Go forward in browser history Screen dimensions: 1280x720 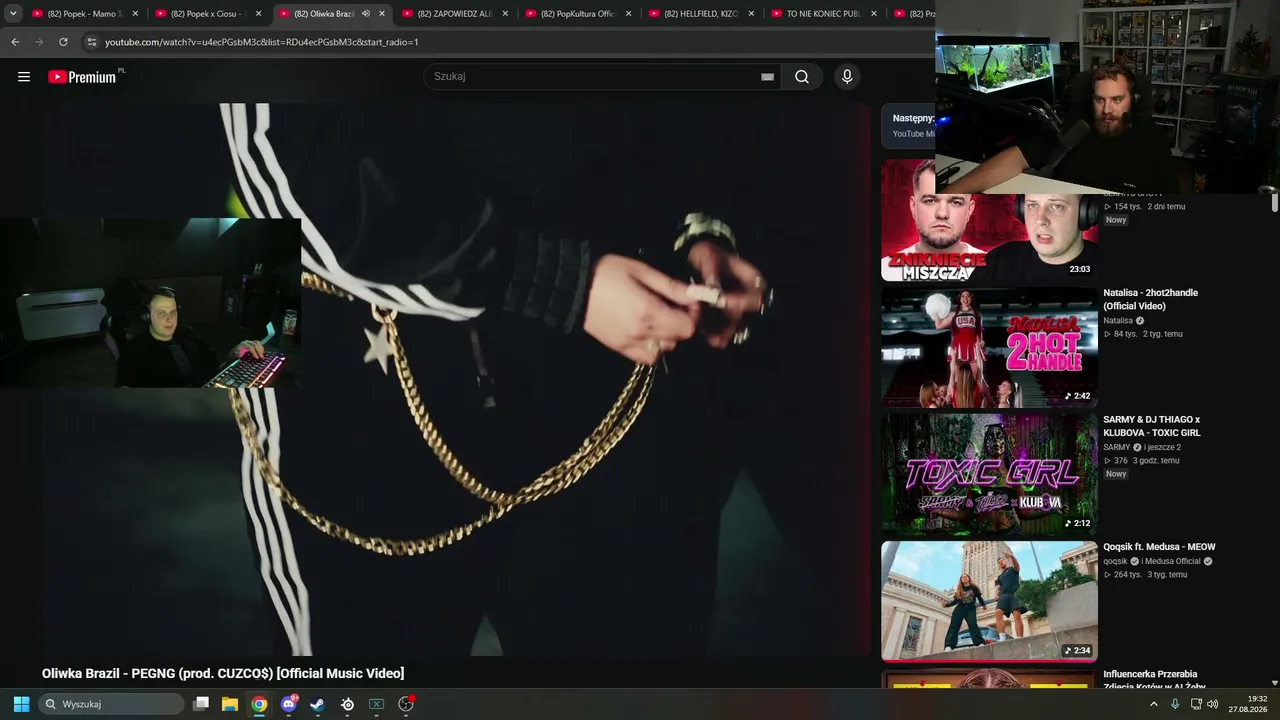[x=39, y=42]
